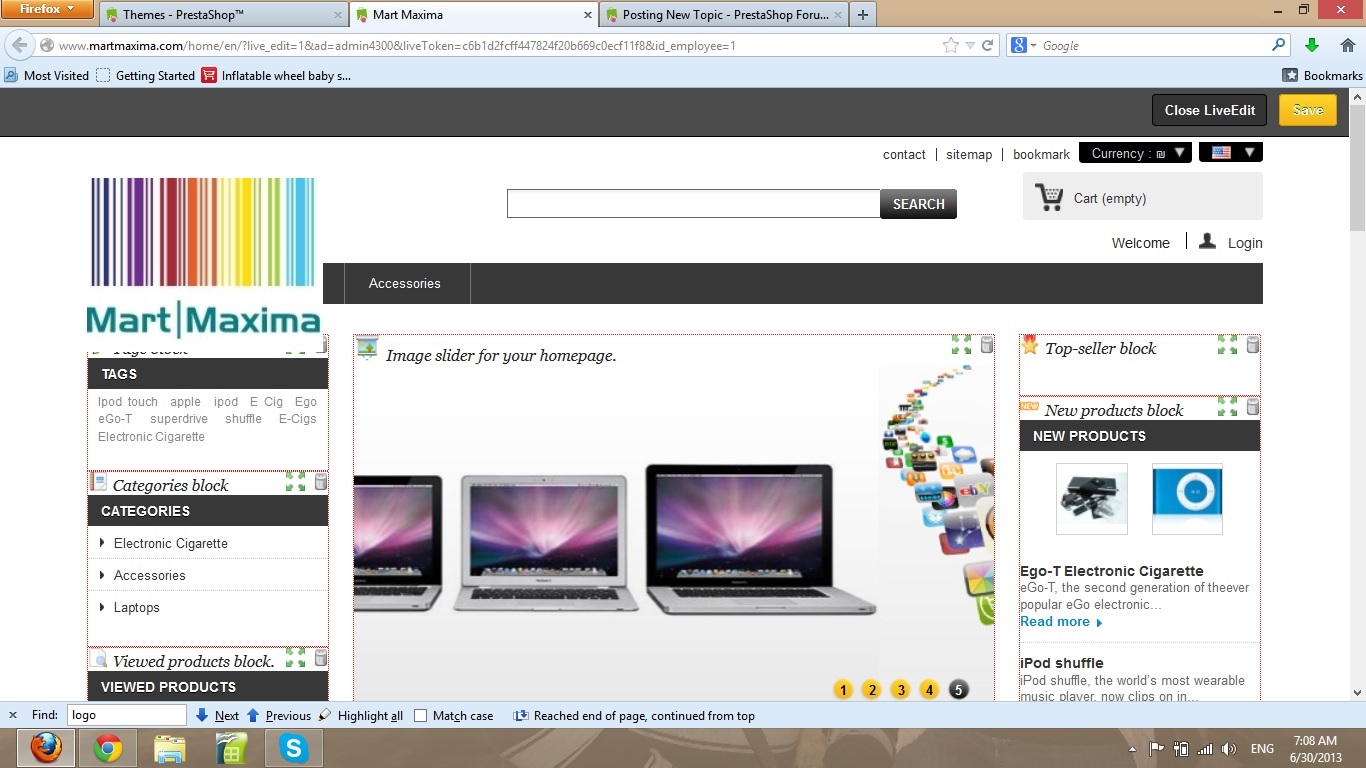Open URL history dropdown arrow in address bar
The image size is (1366, 768).
point(969,45)
